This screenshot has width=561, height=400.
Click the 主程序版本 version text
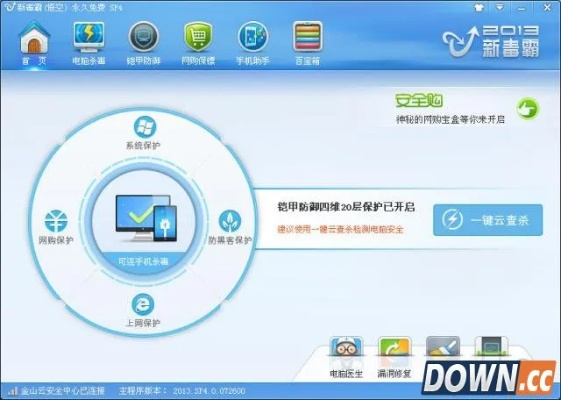tap(182, 391)
